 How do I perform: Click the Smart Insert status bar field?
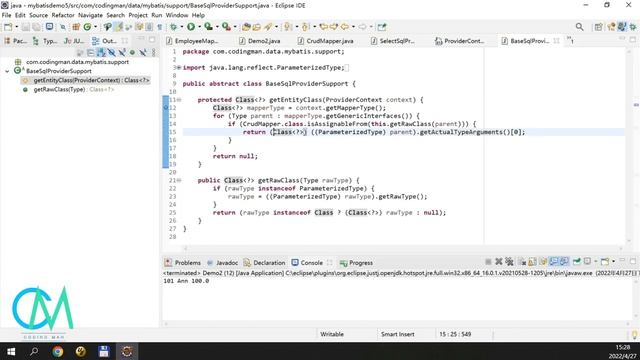(x=398, y=334)
